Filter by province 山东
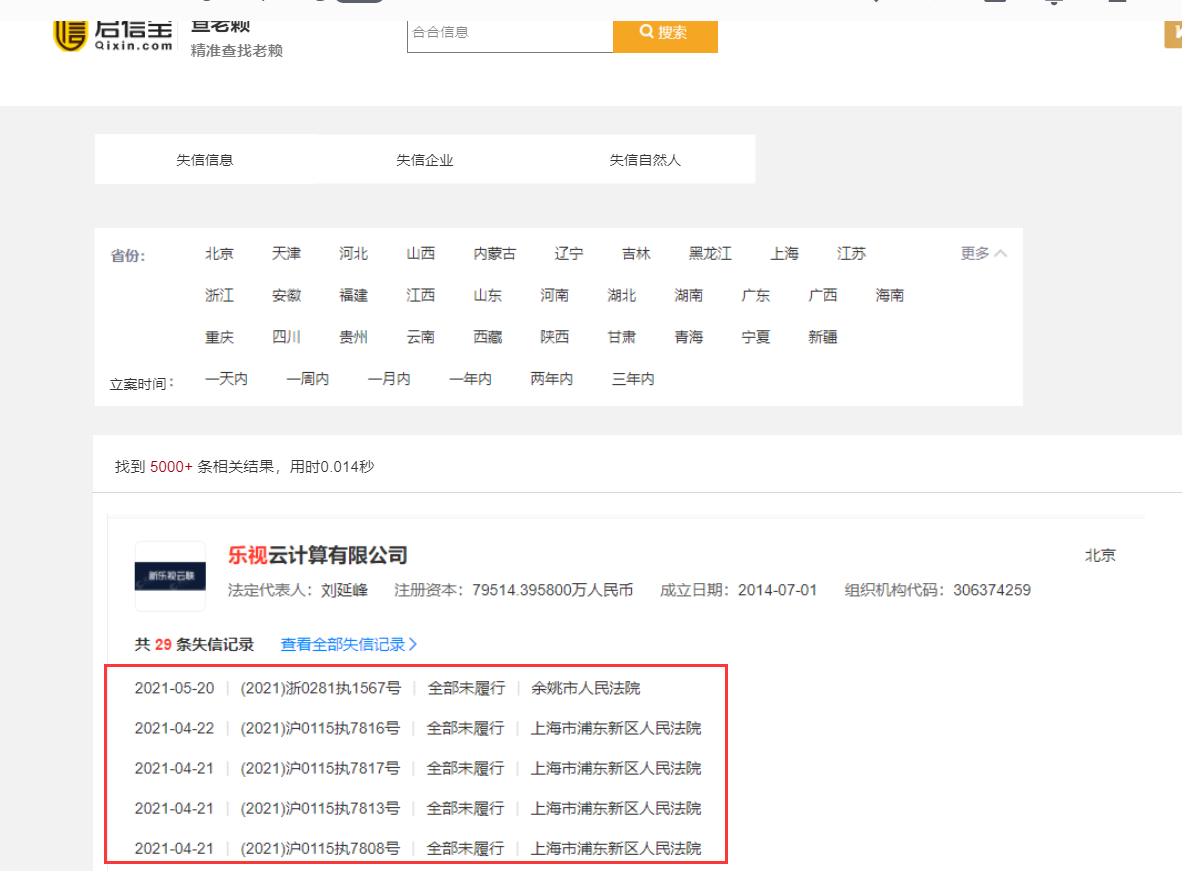The image size is (1182, 871). coord(488,295)
